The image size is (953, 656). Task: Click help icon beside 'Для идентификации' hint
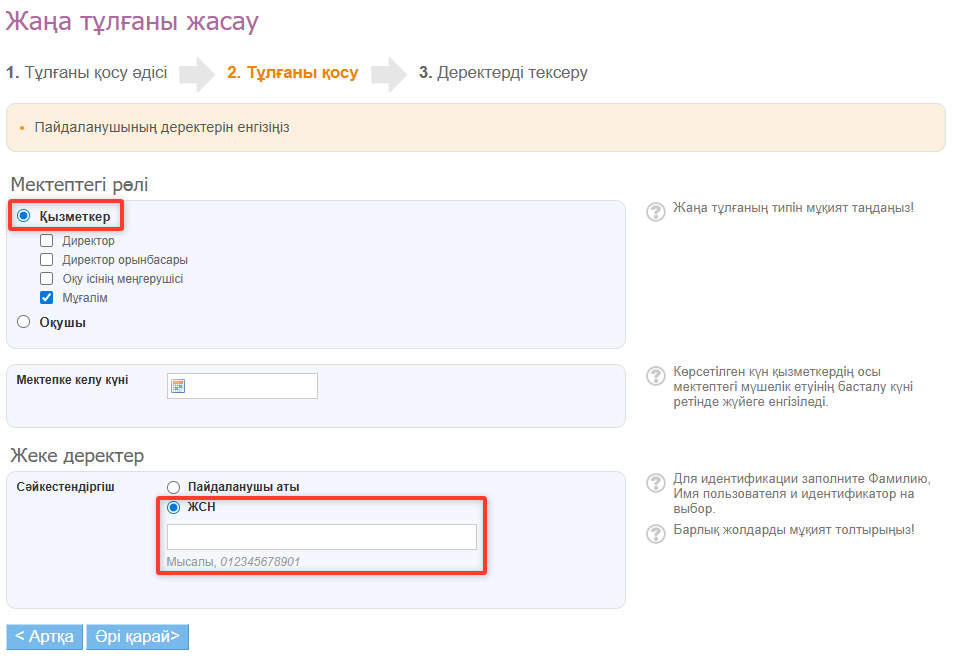tap(655, 482)
